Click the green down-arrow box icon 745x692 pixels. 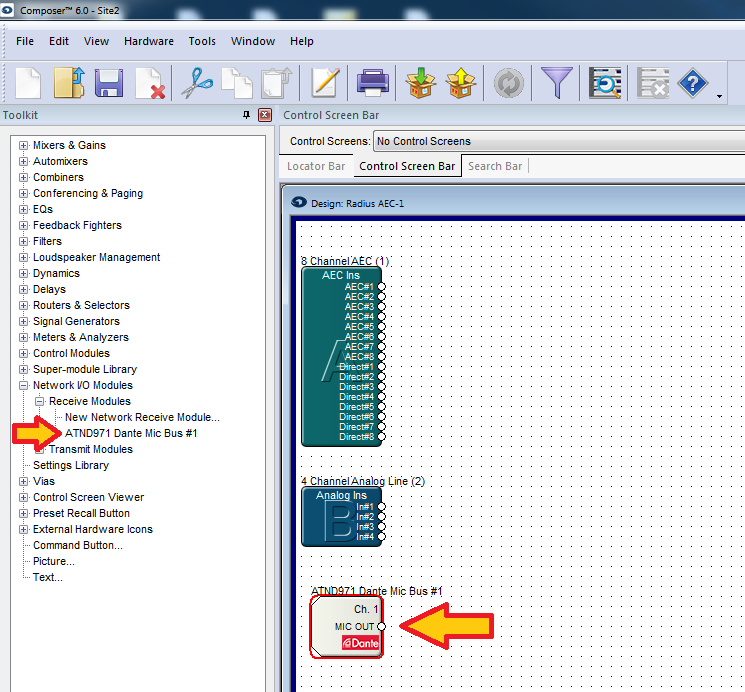(420, 83)
